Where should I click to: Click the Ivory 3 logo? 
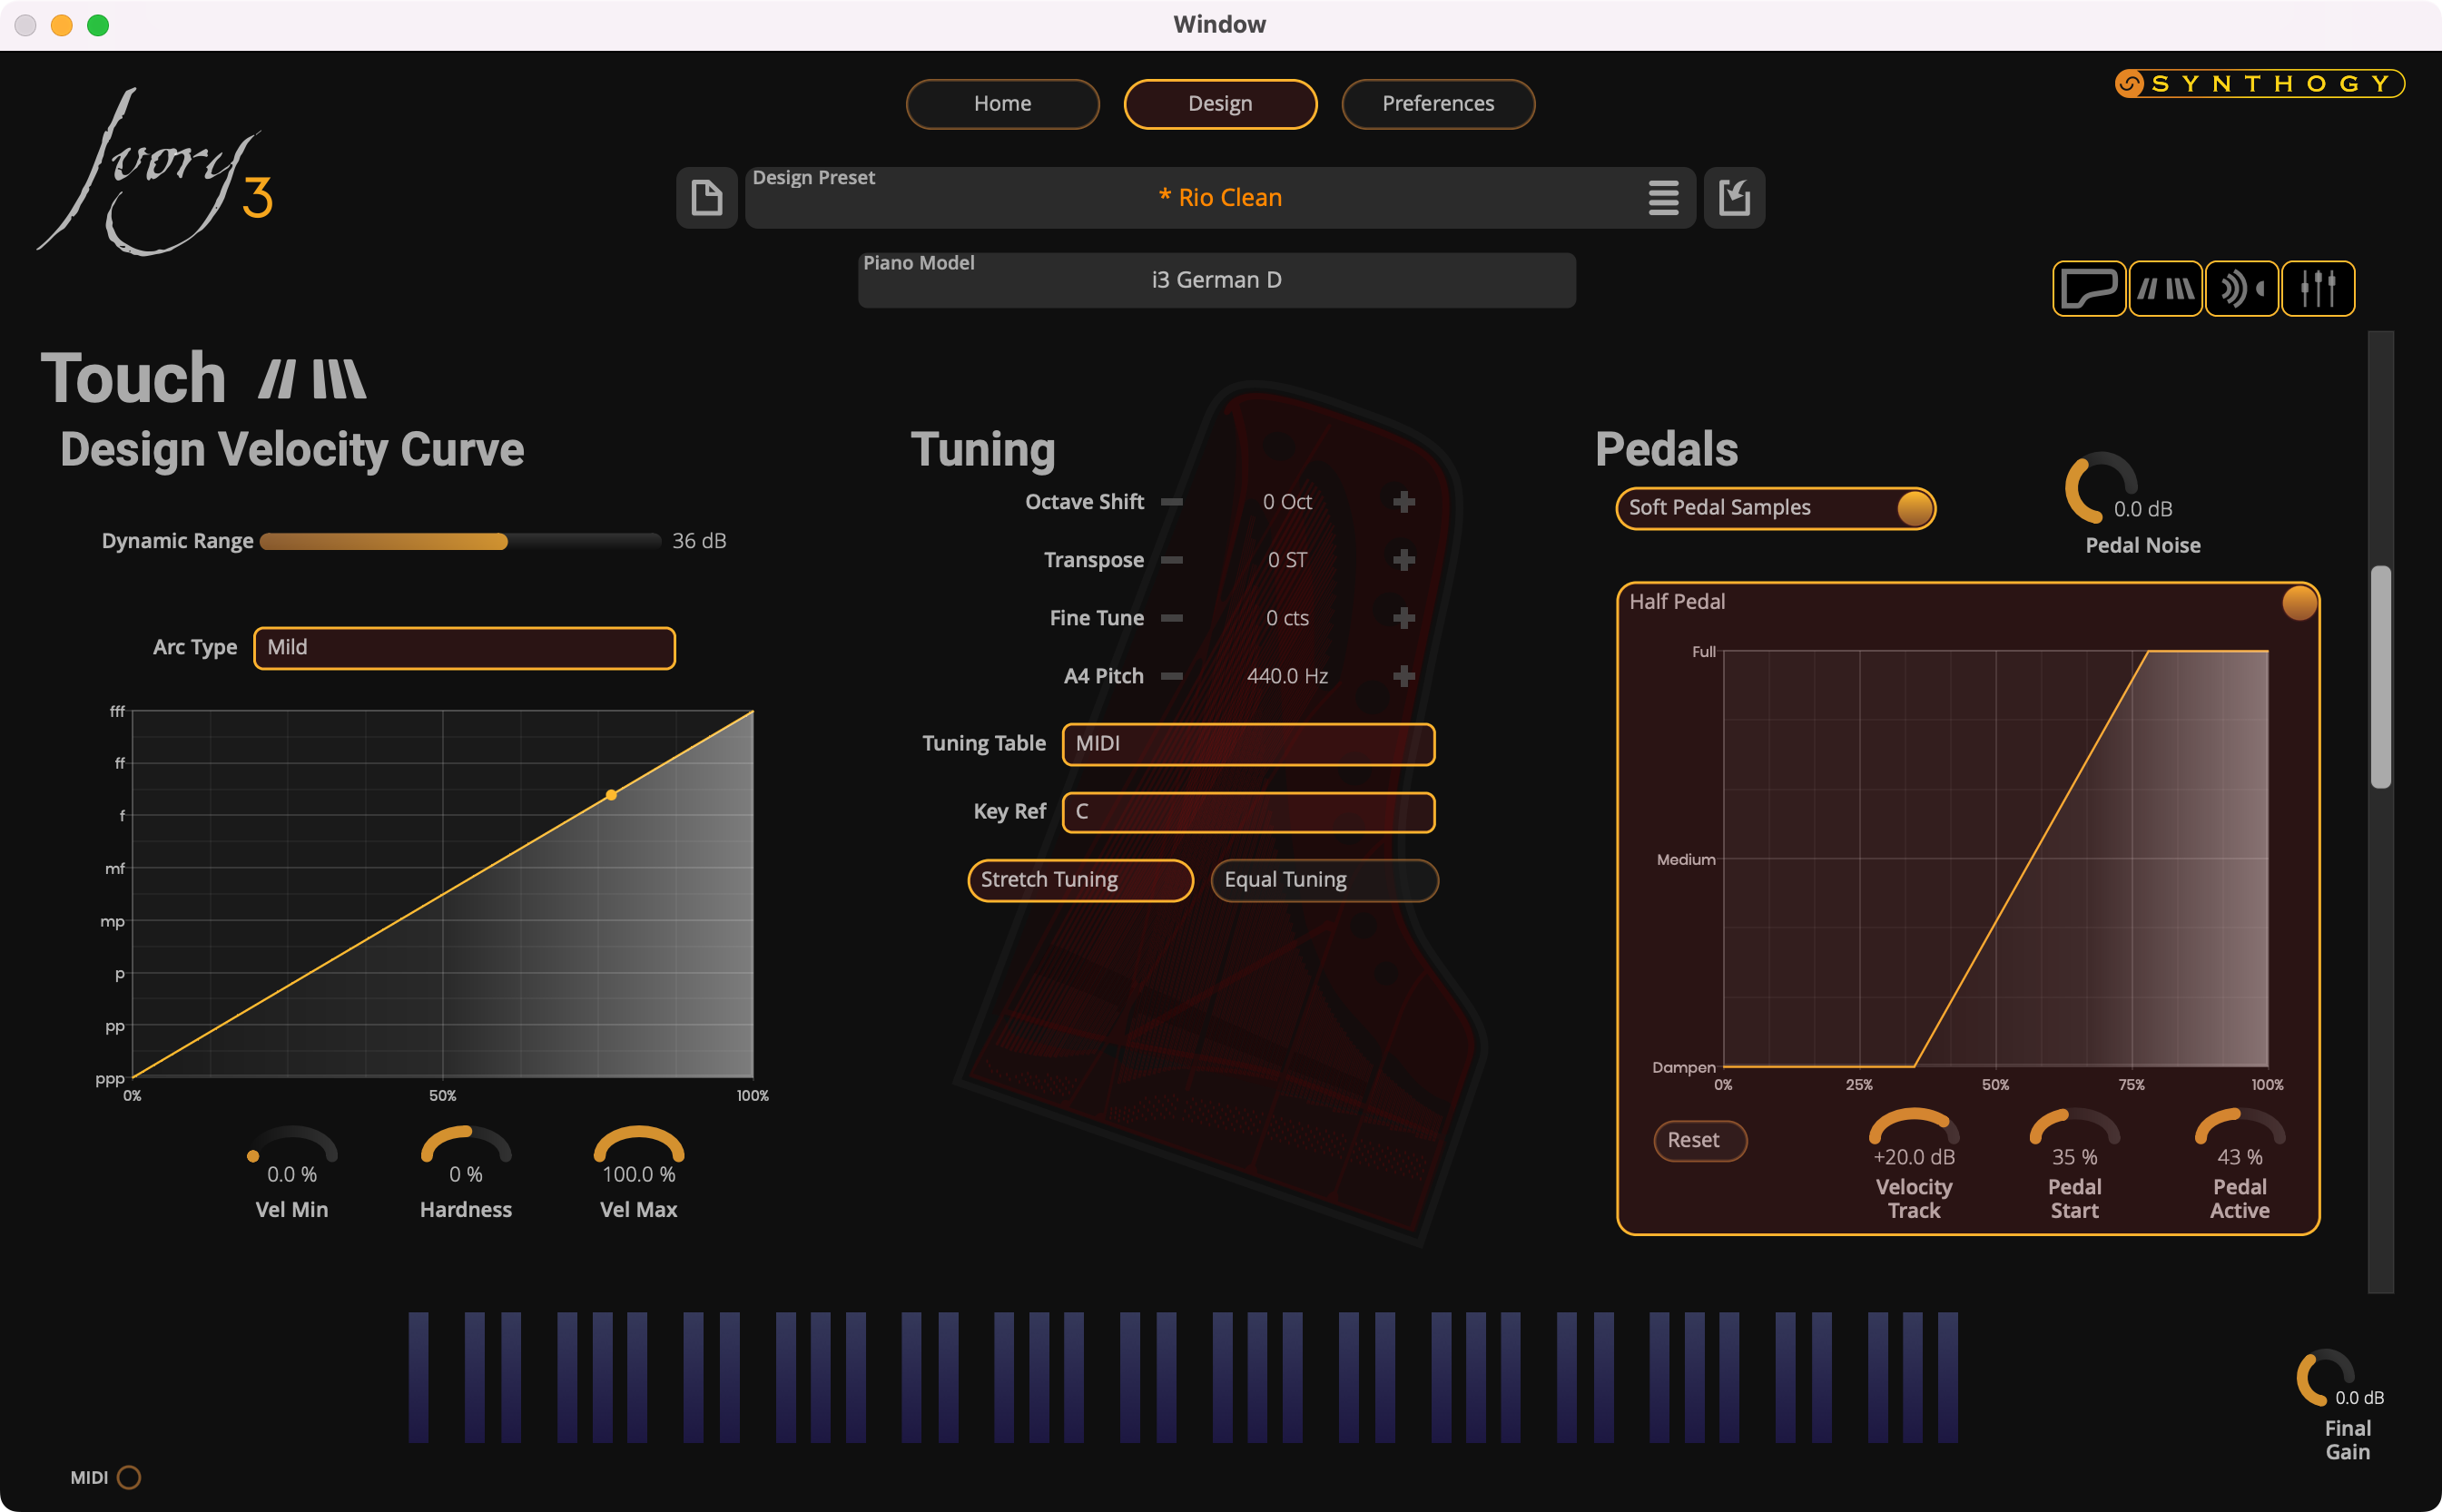click(156, 172)
